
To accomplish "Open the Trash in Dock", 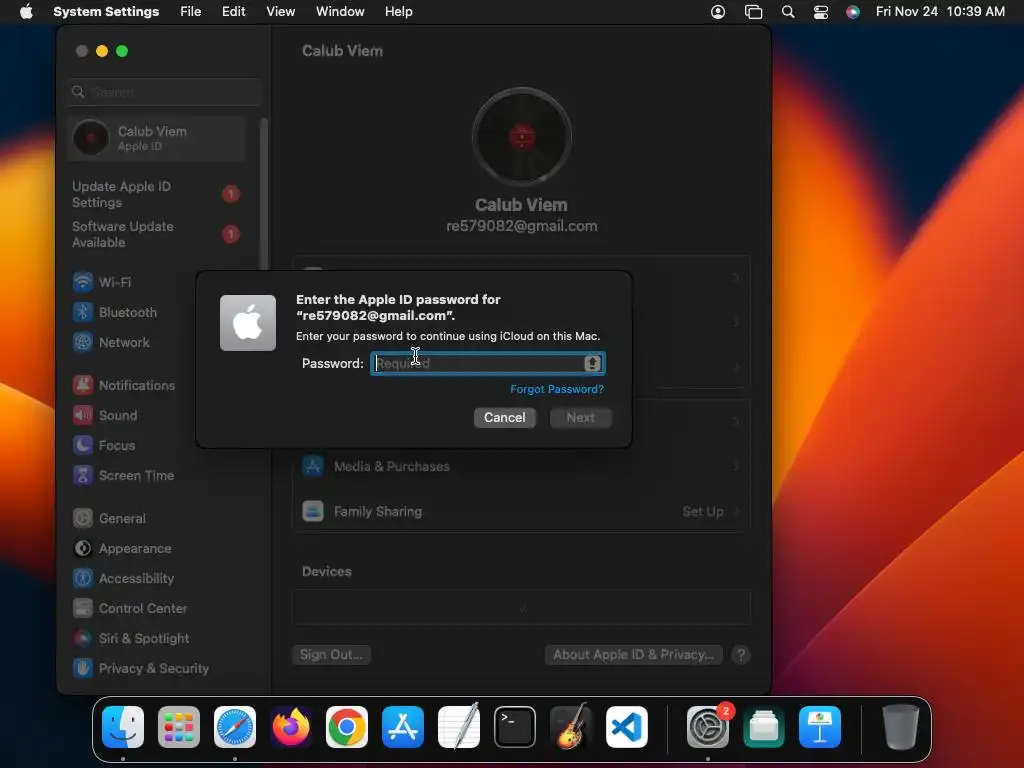I will pyautogui.click(x=901, y=727).
